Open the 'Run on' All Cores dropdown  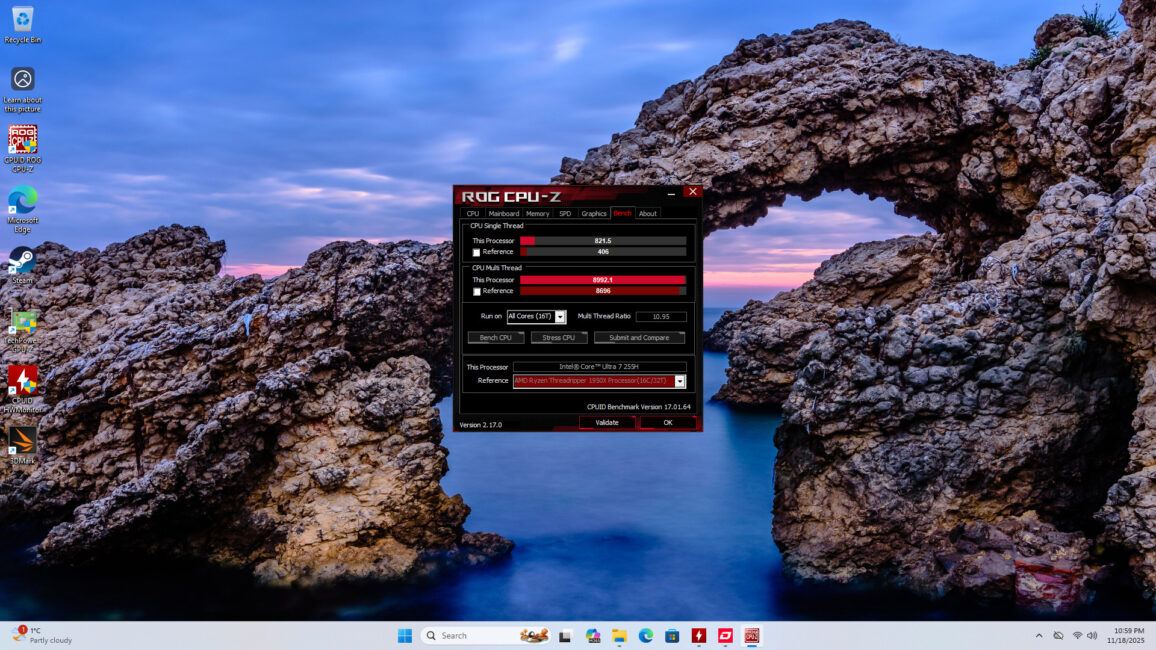[x=536, y=316]
